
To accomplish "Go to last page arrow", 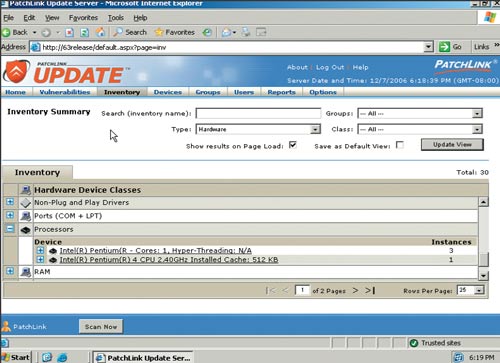I will coord(370,290).
